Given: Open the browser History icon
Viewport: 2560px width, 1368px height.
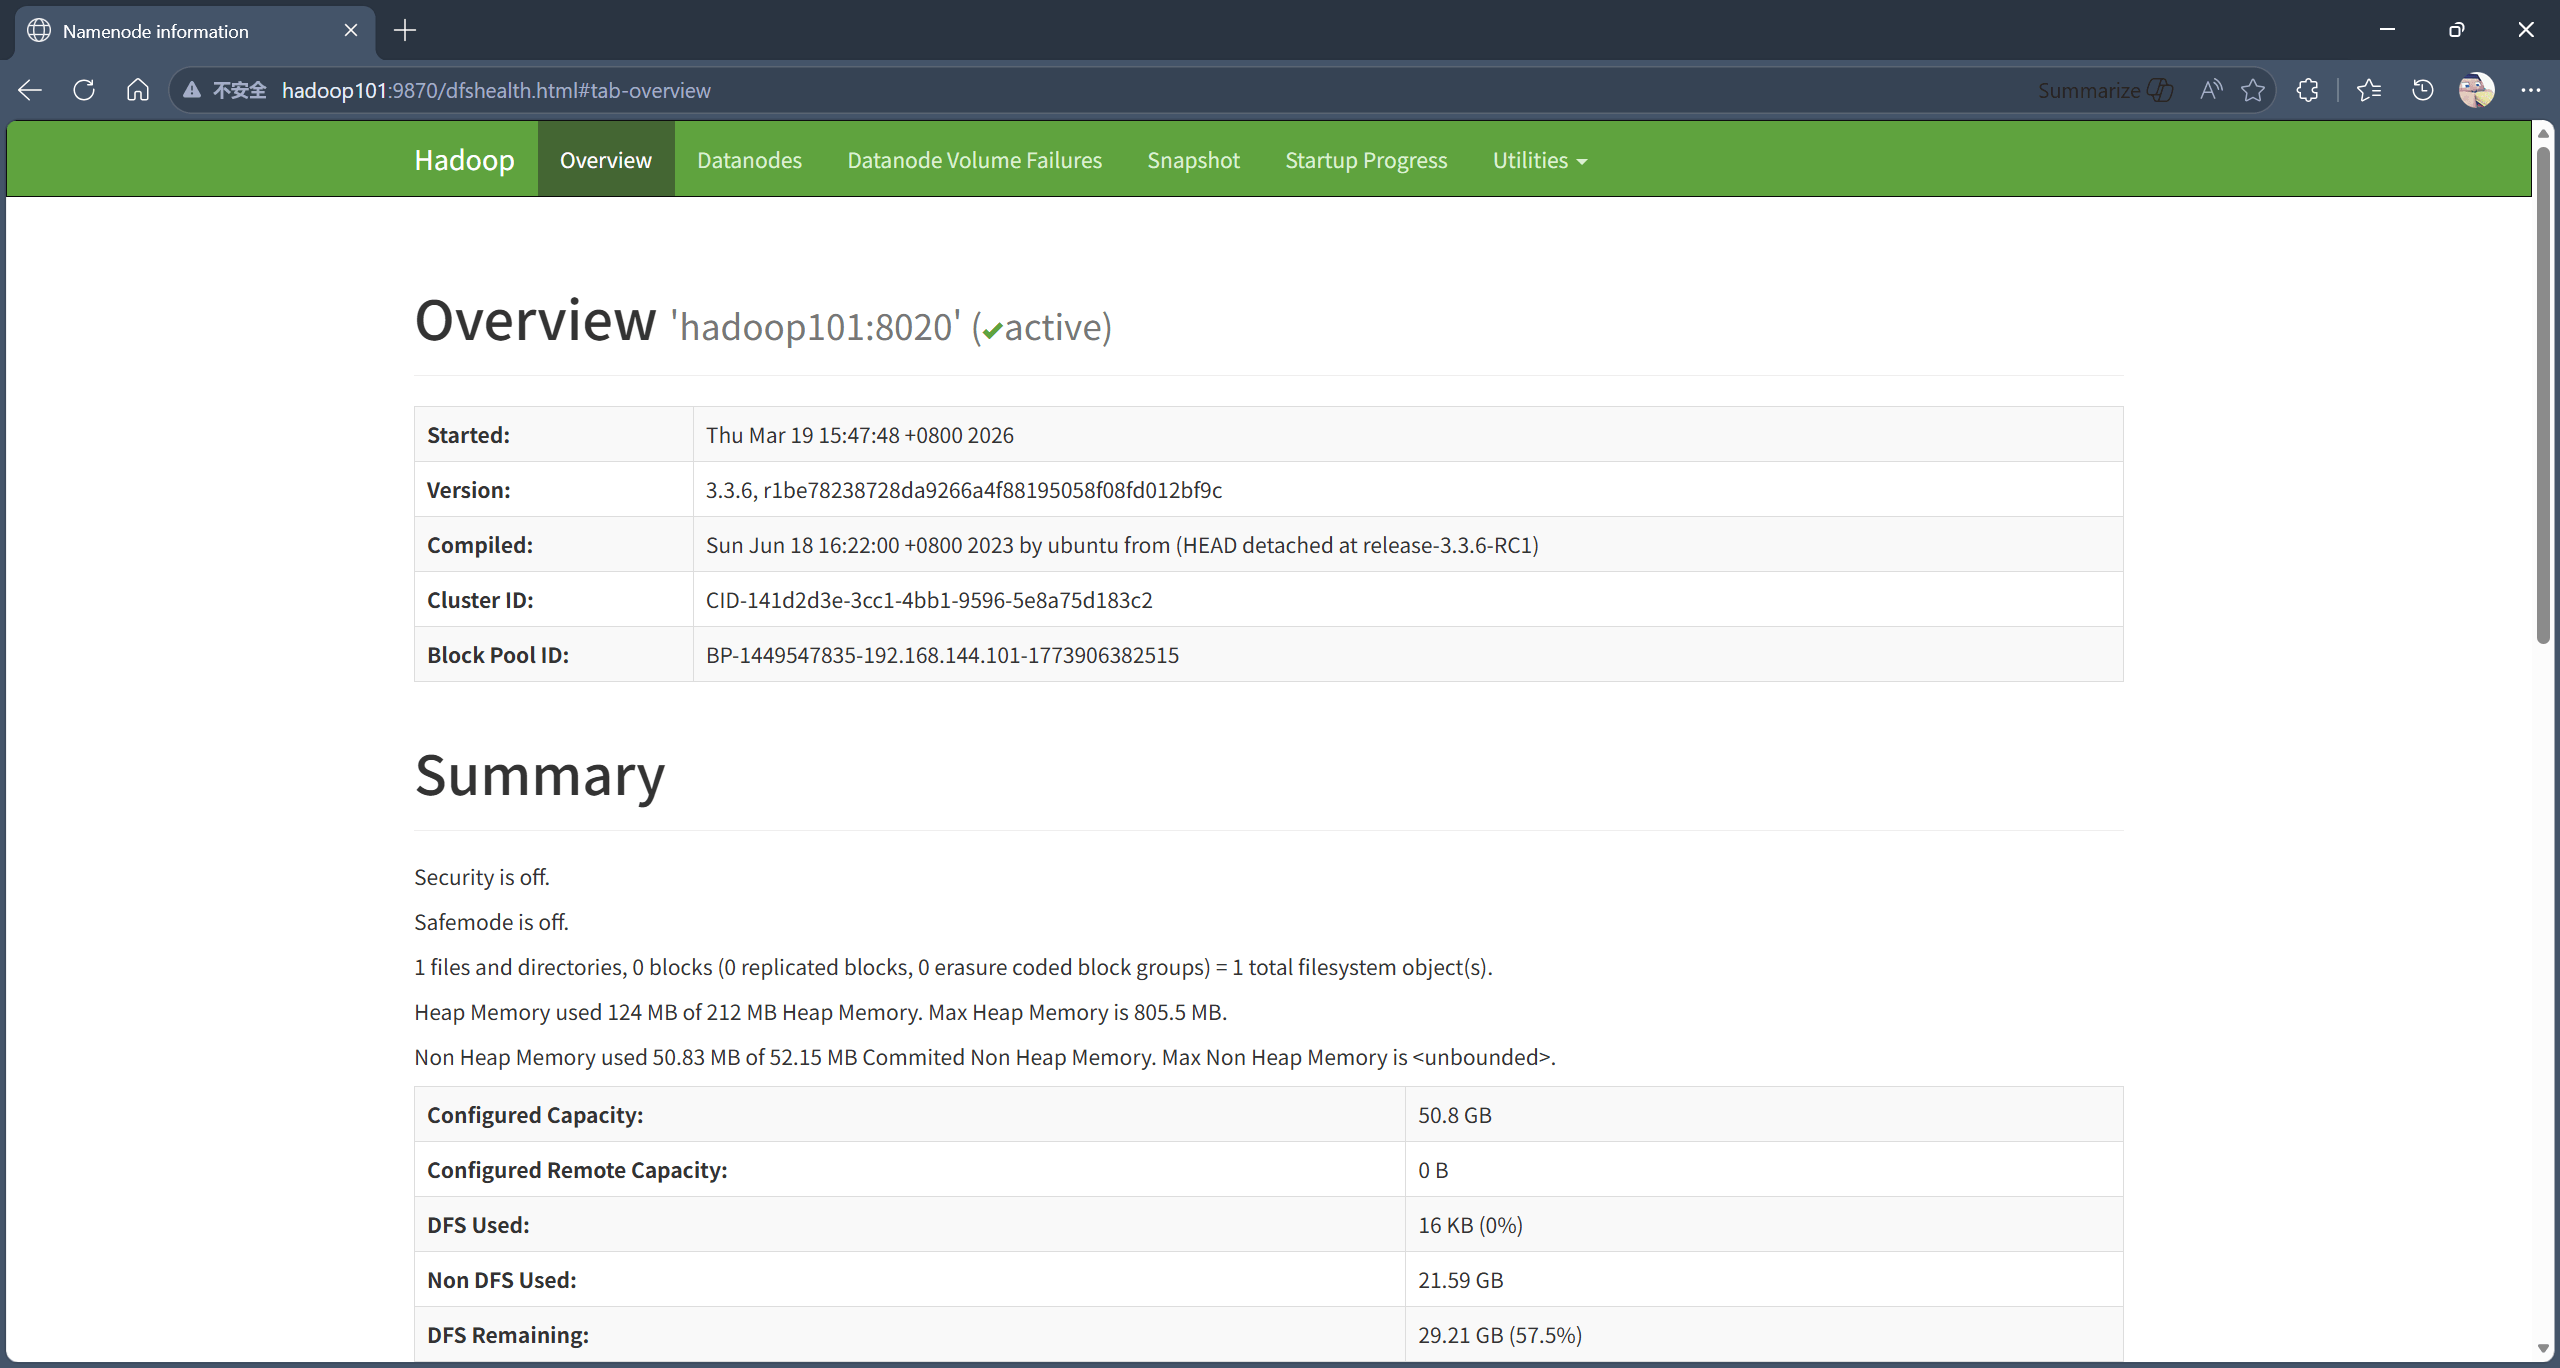Looking at the screenshot, I should (x=2422, y=90).
